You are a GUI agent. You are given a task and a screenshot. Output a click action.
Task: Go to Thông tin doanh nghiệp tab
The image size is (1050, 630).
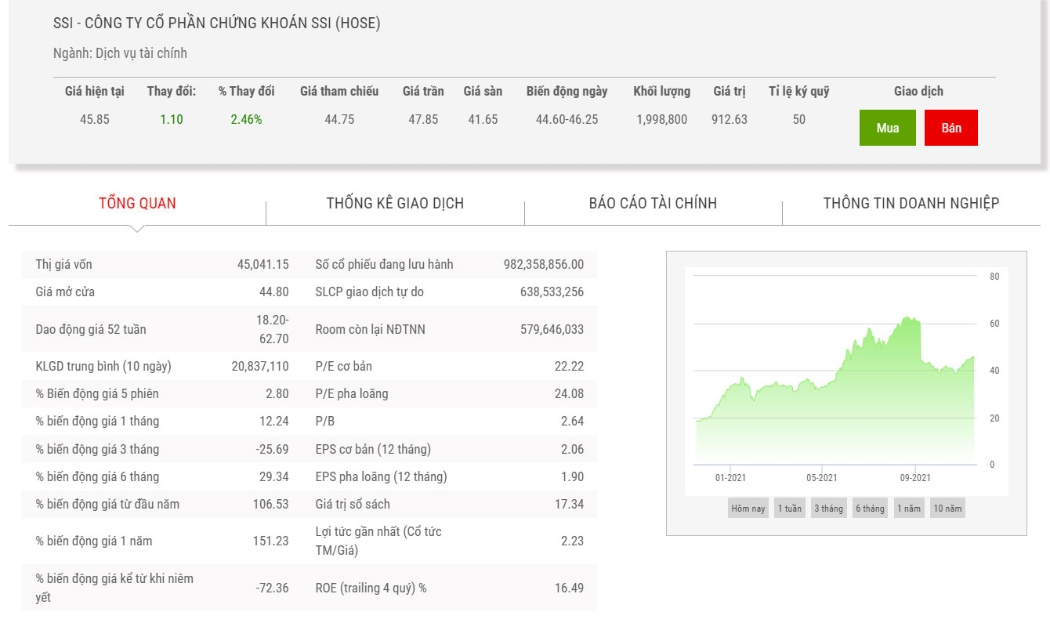(x=911, y=204)
